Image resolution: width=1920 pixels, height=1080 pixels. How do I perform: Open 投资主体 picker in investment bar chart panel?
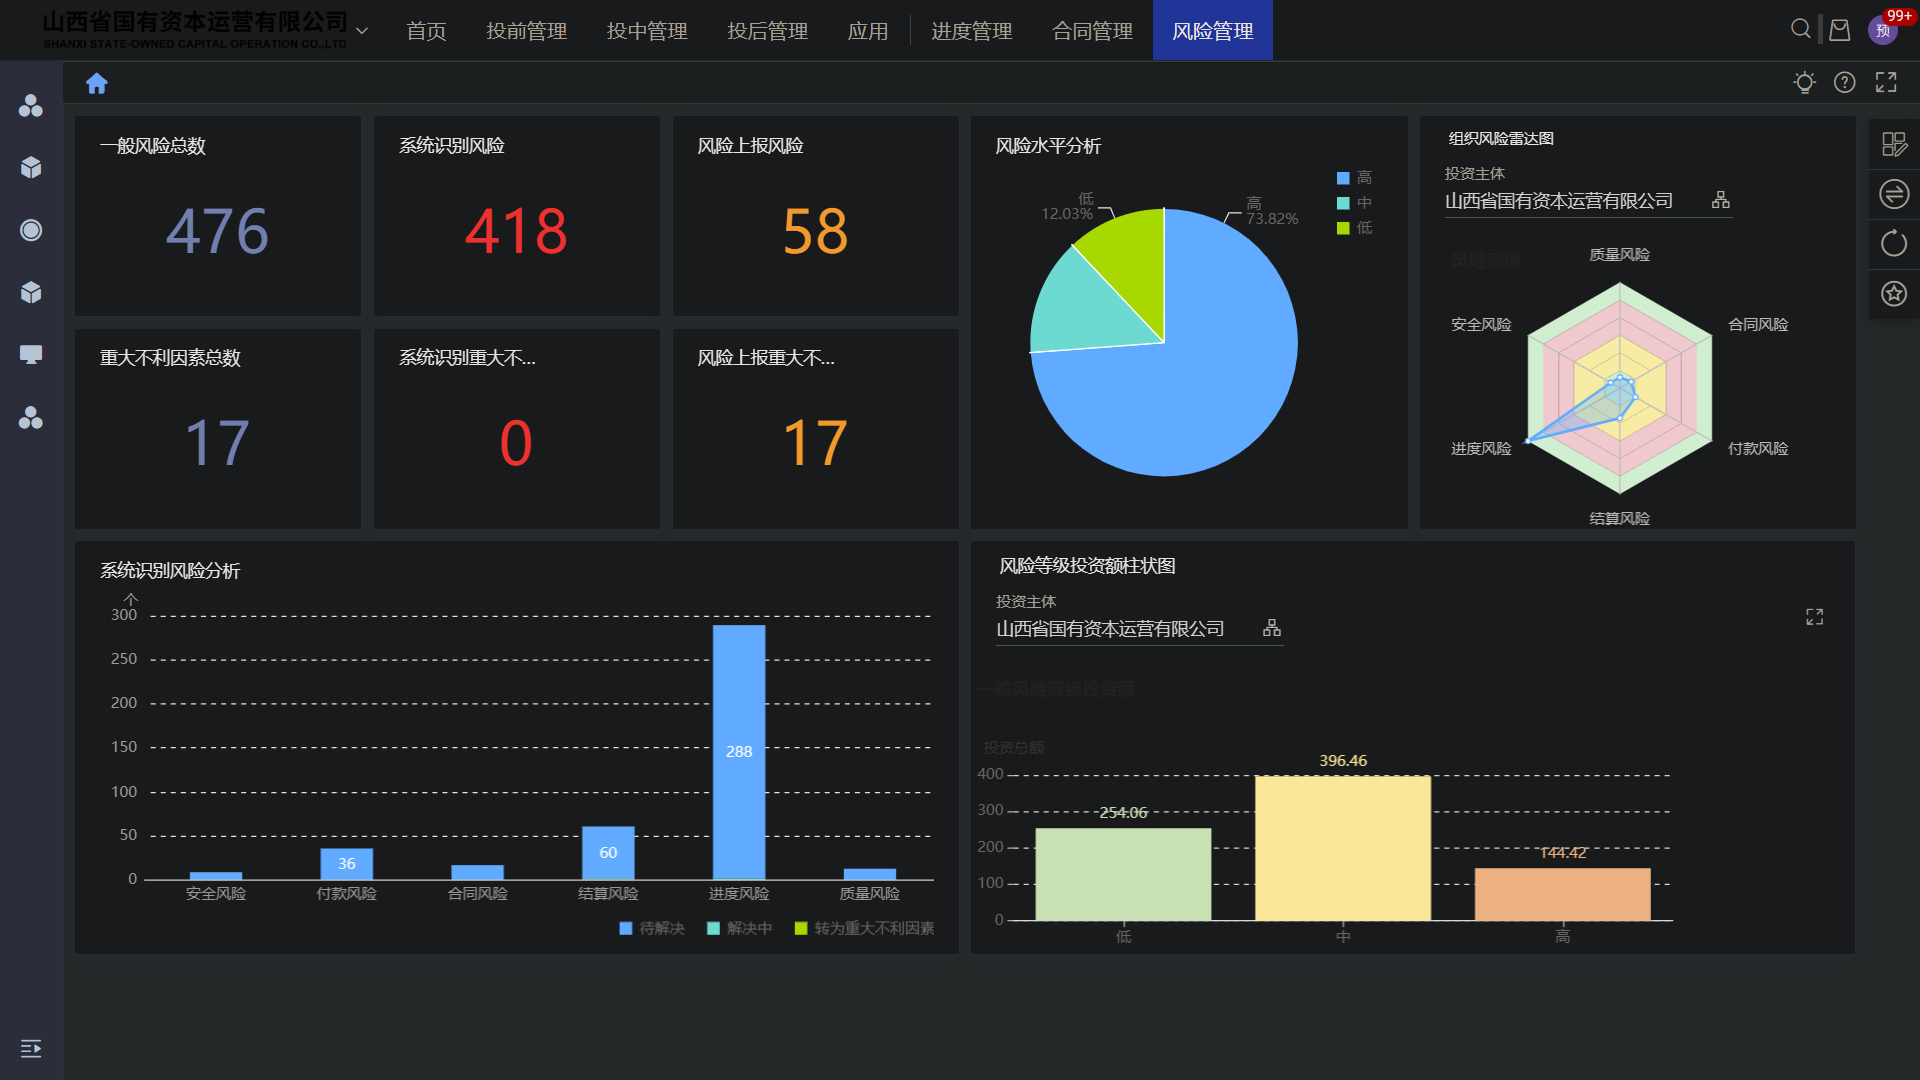coord(1271,628)
